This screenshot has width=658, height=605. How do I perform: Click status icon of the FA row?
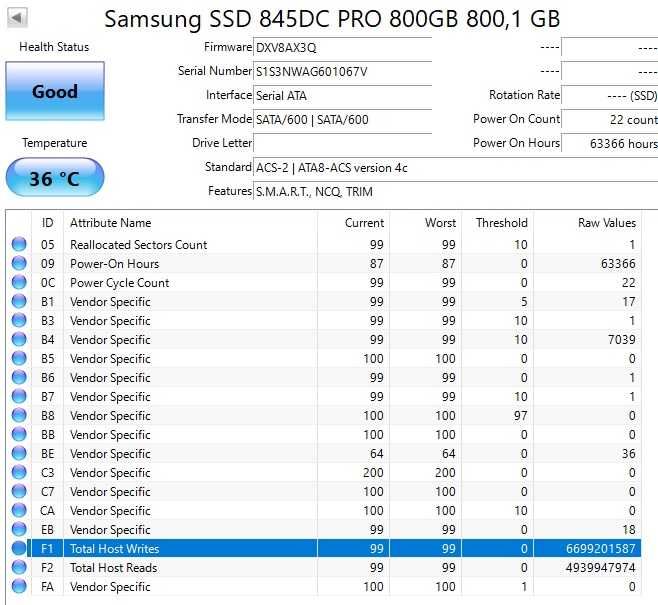(x=19, y=586)
